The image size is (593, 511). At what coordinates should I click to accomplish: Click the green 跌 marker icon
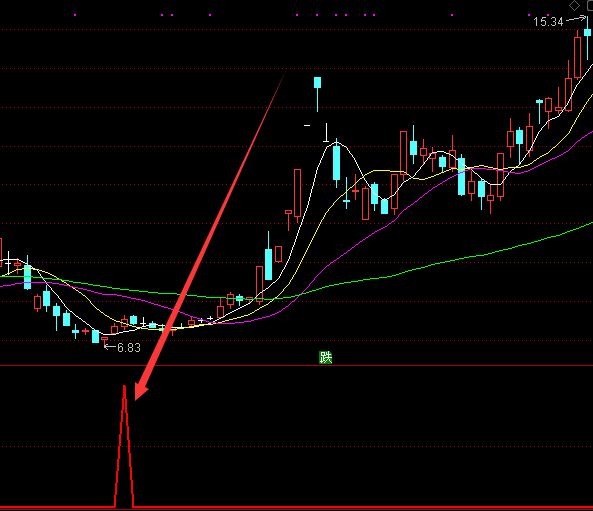326,357
